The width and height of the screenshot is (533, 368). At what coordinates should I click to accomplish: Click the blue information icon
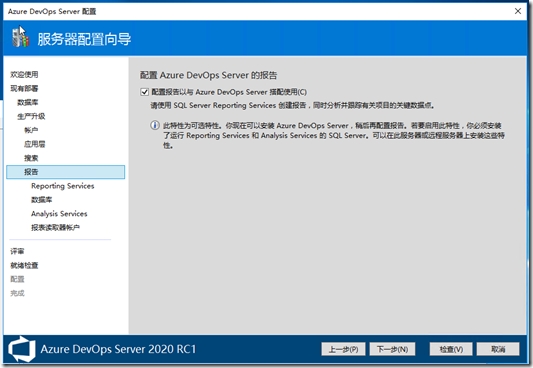point(155,125)
